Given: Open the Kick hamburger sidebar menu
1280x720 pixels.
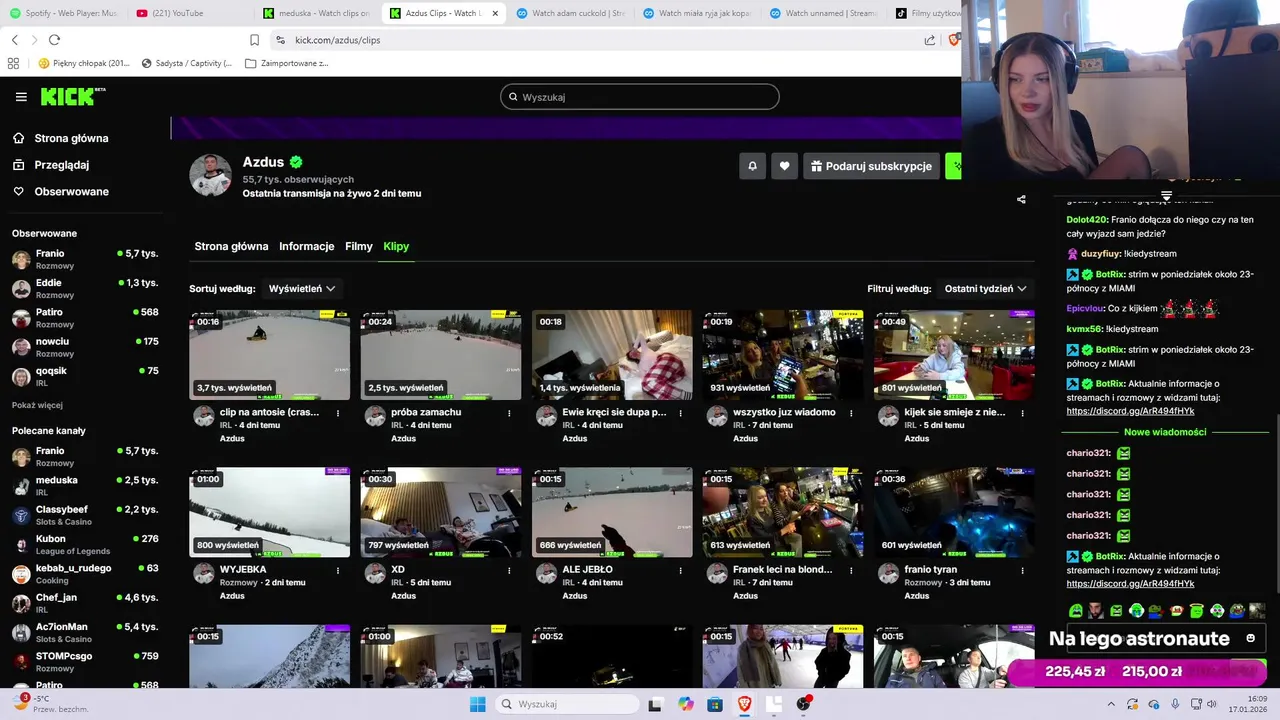Looking at the screenshot, I should click(x=21, y=97).
